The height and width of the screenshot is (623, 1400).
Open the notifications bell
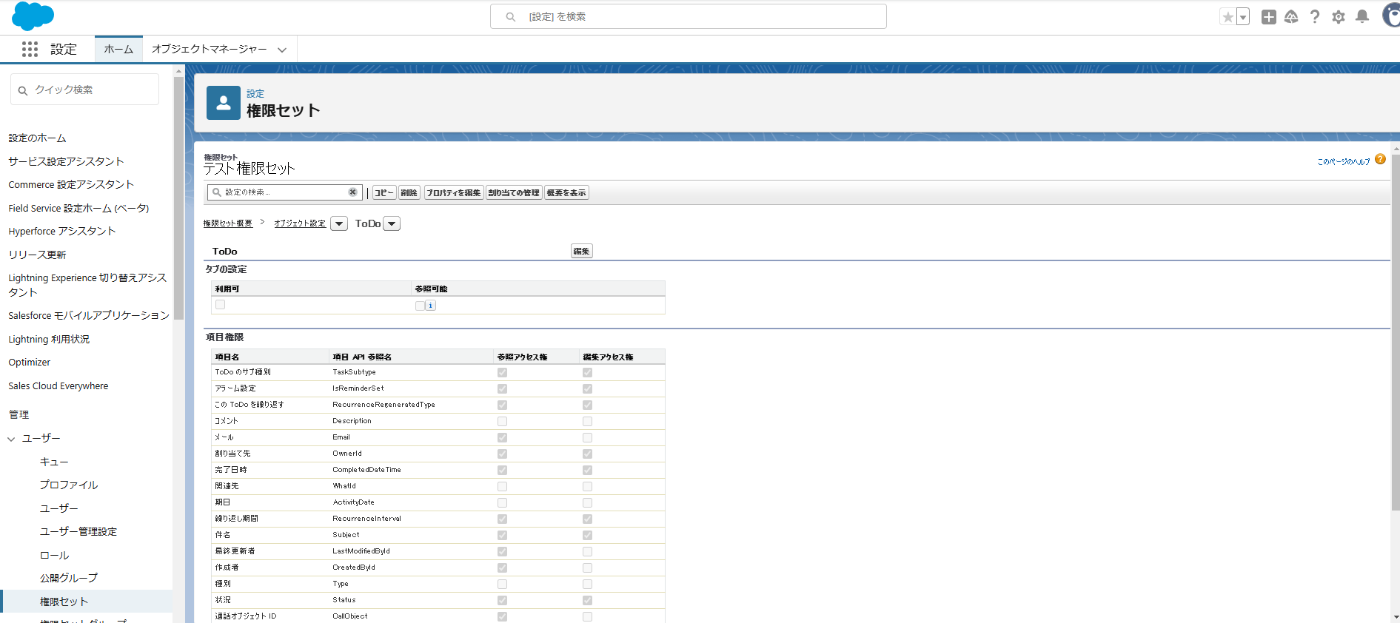[x=1362, y=17]
